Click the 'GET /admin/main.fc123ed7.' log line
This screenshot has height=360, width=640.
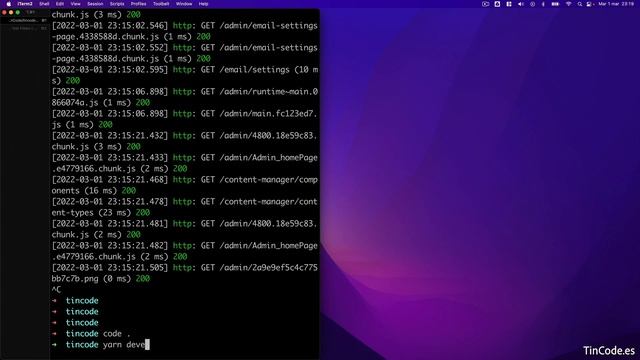(x=184, y=114)
